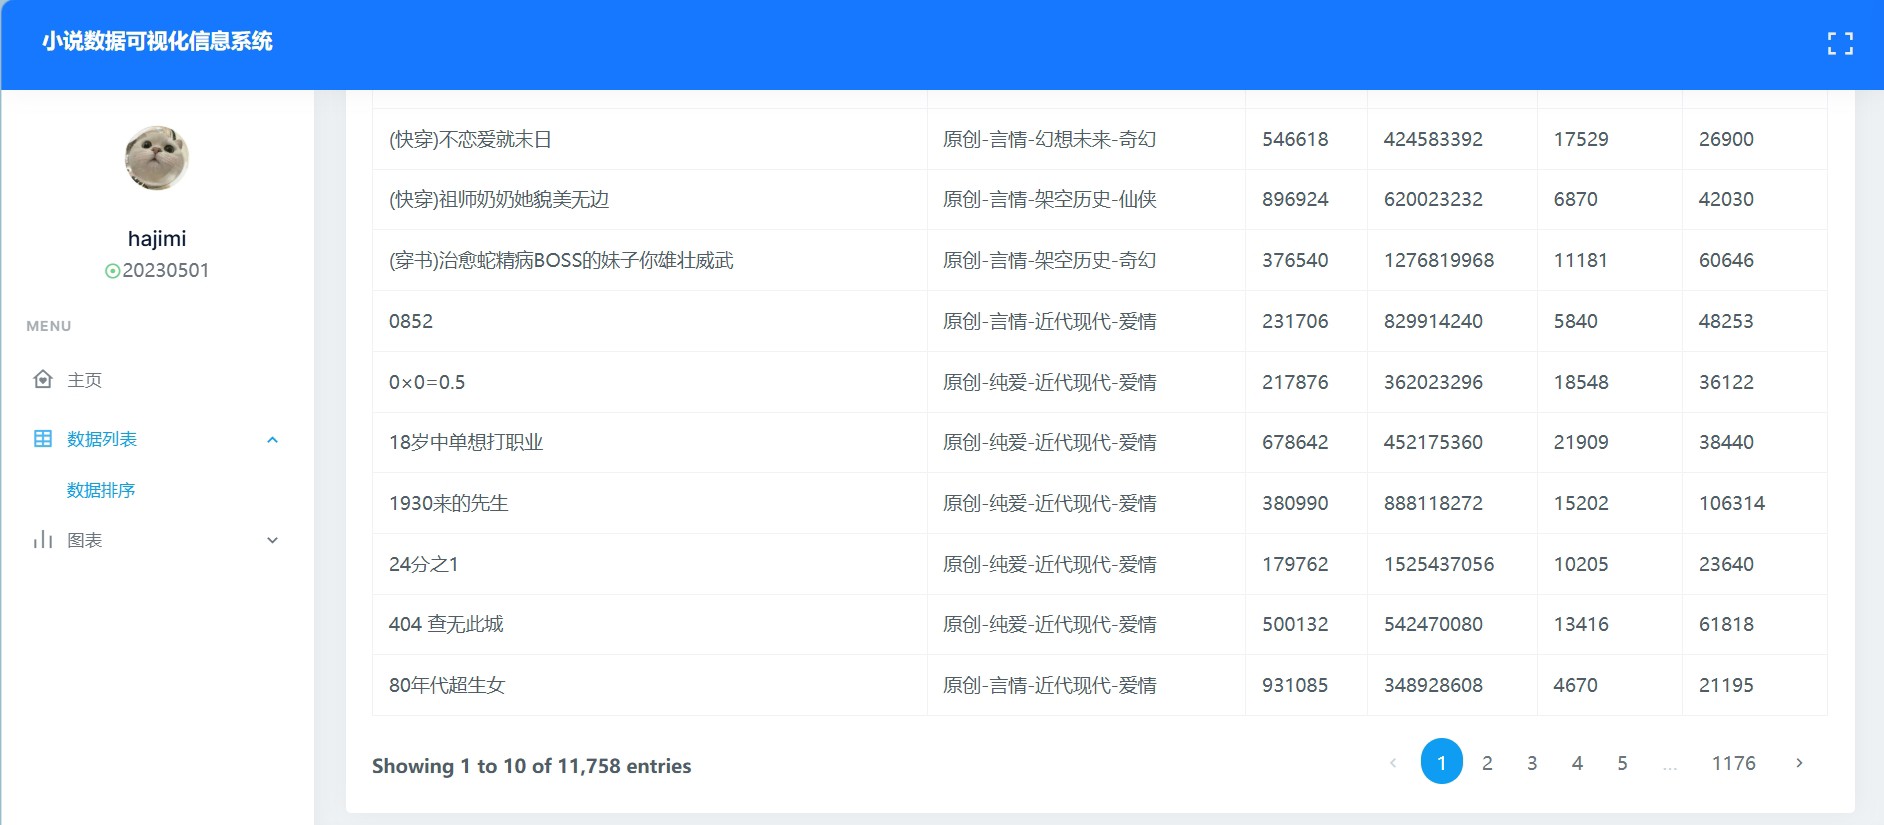Click the value 217876
The width and height of the screenshot is (1884, 825).
[1295, 382]
